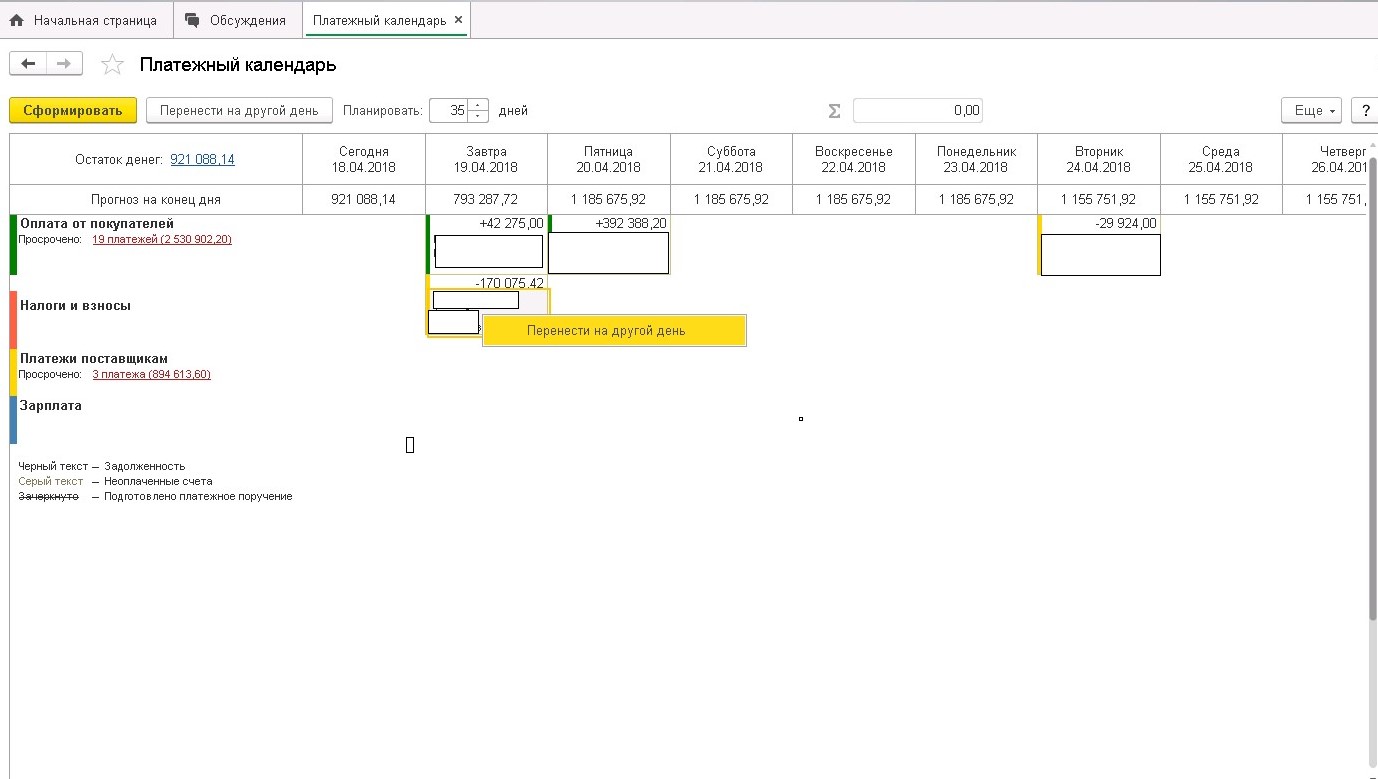Open the cash balance link 921 088,14
The height and width of the screenshot is (779, 1378).
pos(202,159)
